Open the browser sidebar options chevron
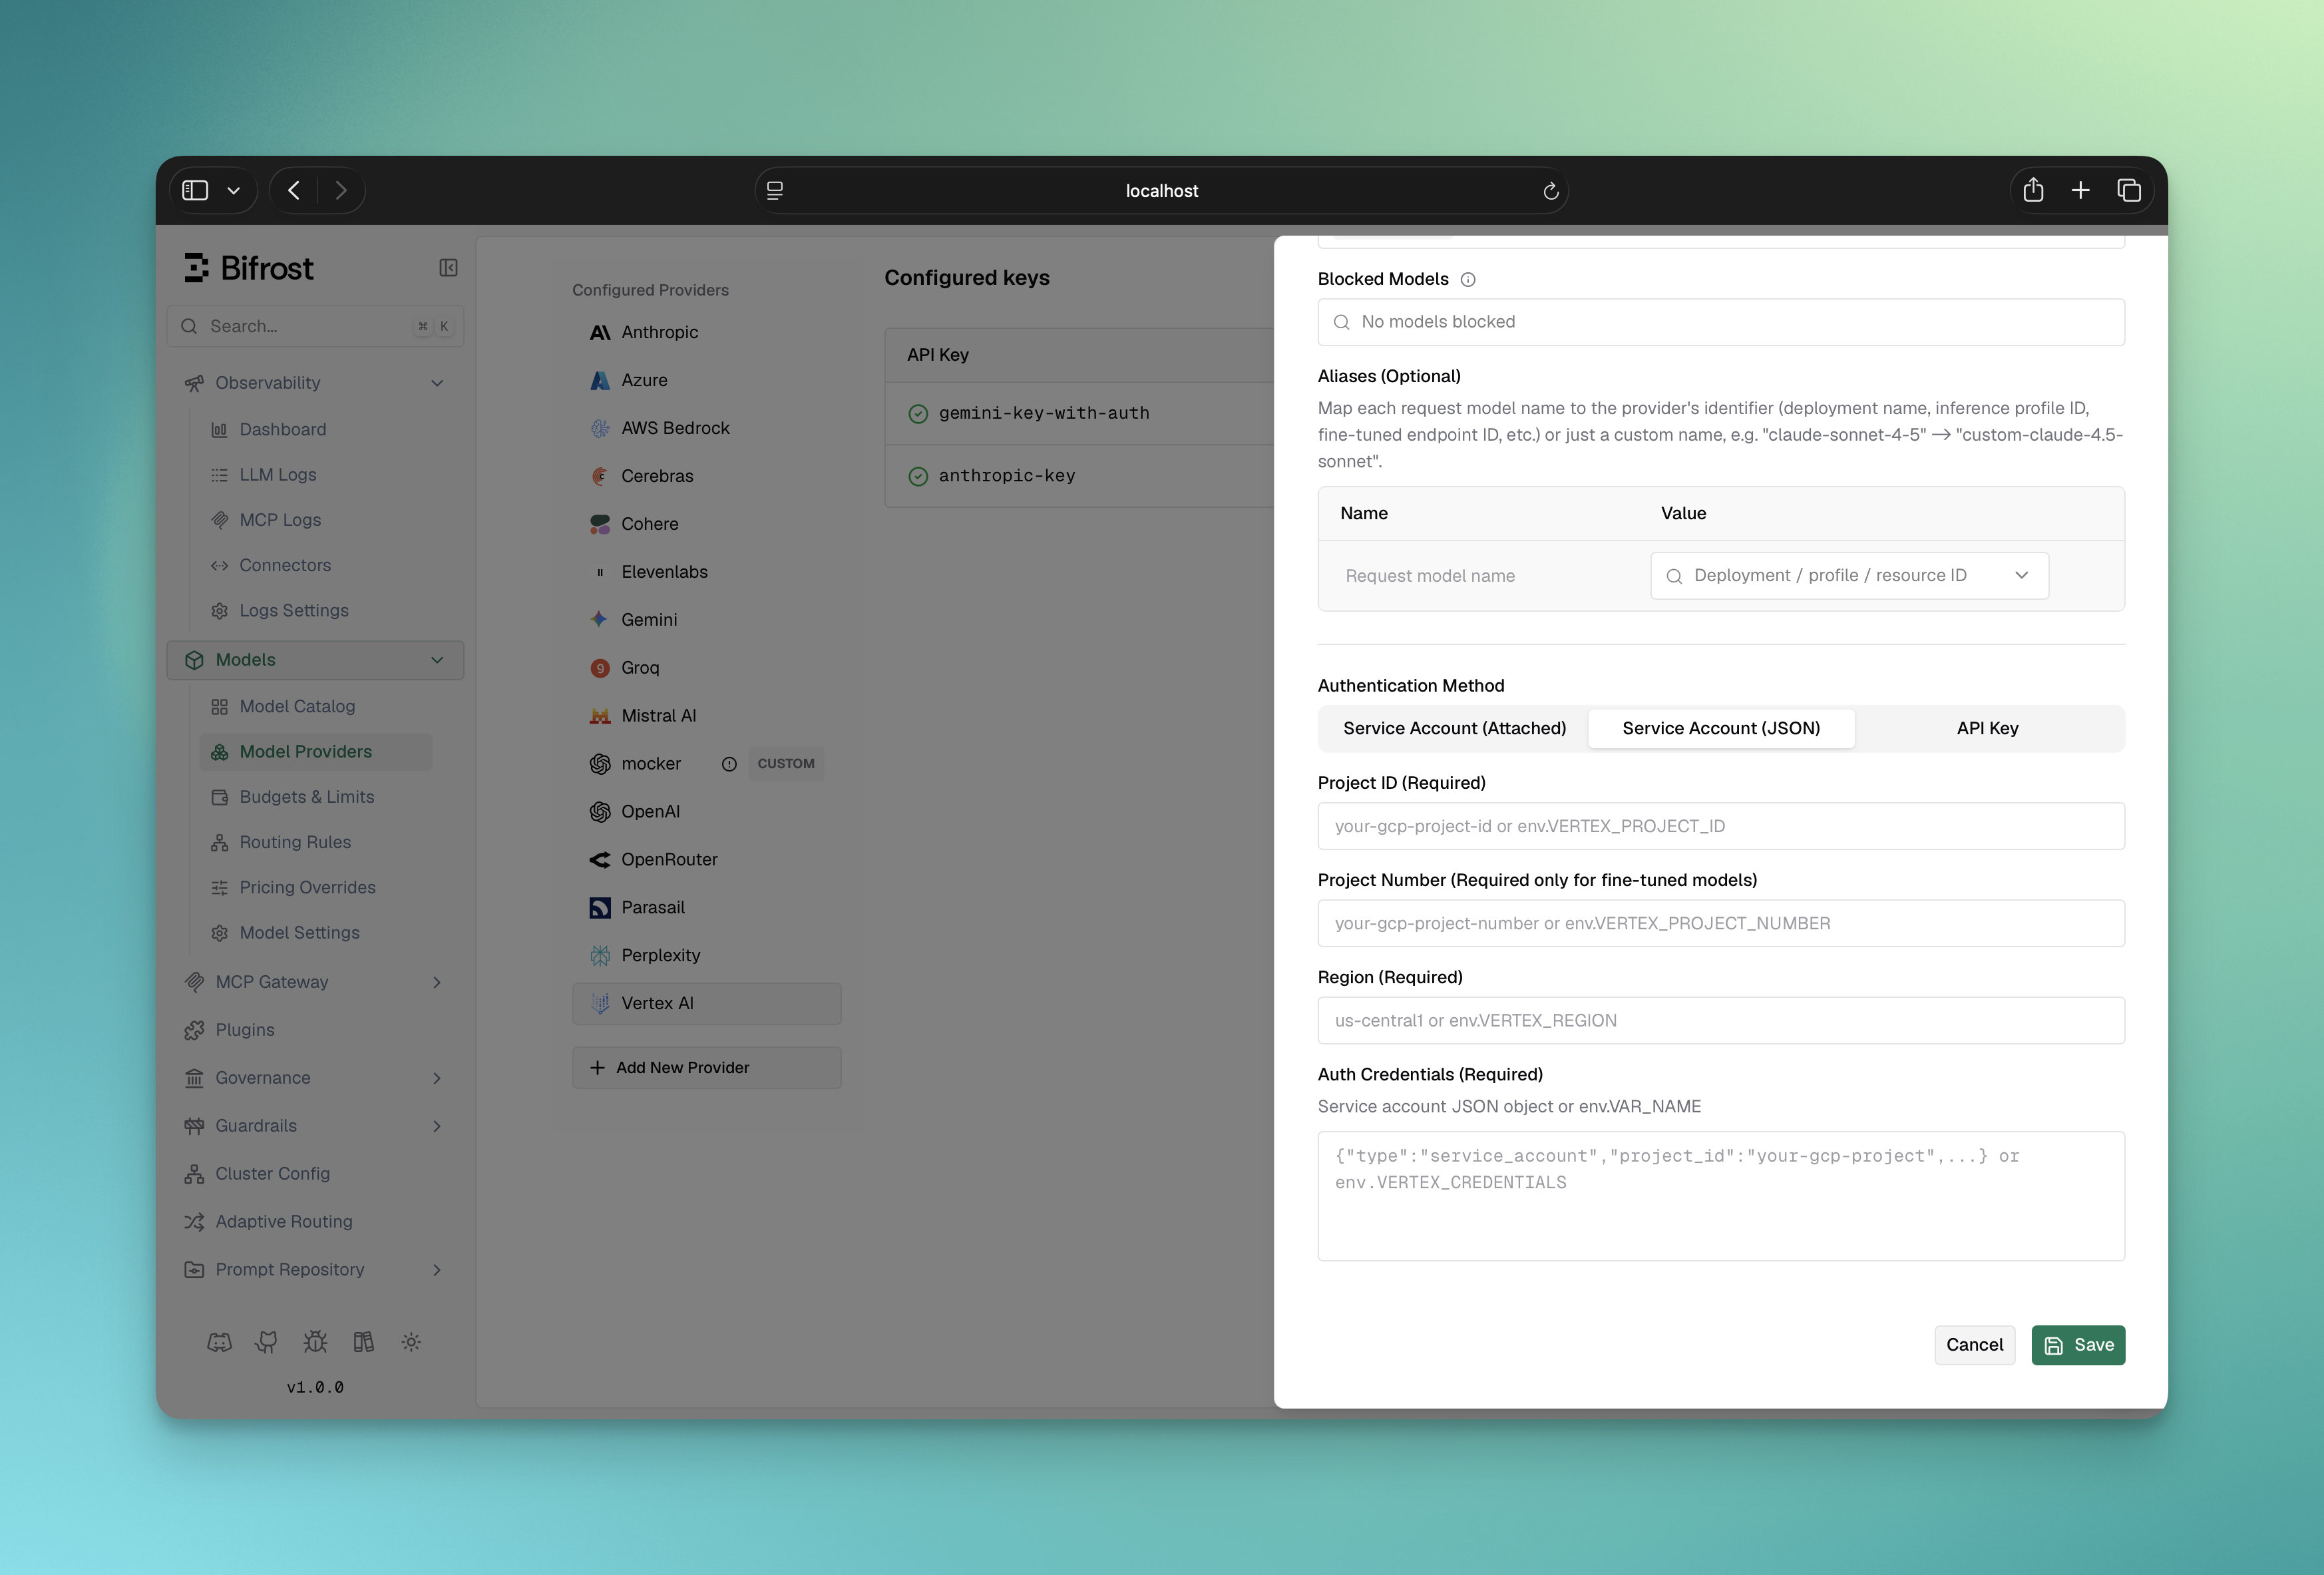This screenshot has width=2324, height=1575. [234, 190]
